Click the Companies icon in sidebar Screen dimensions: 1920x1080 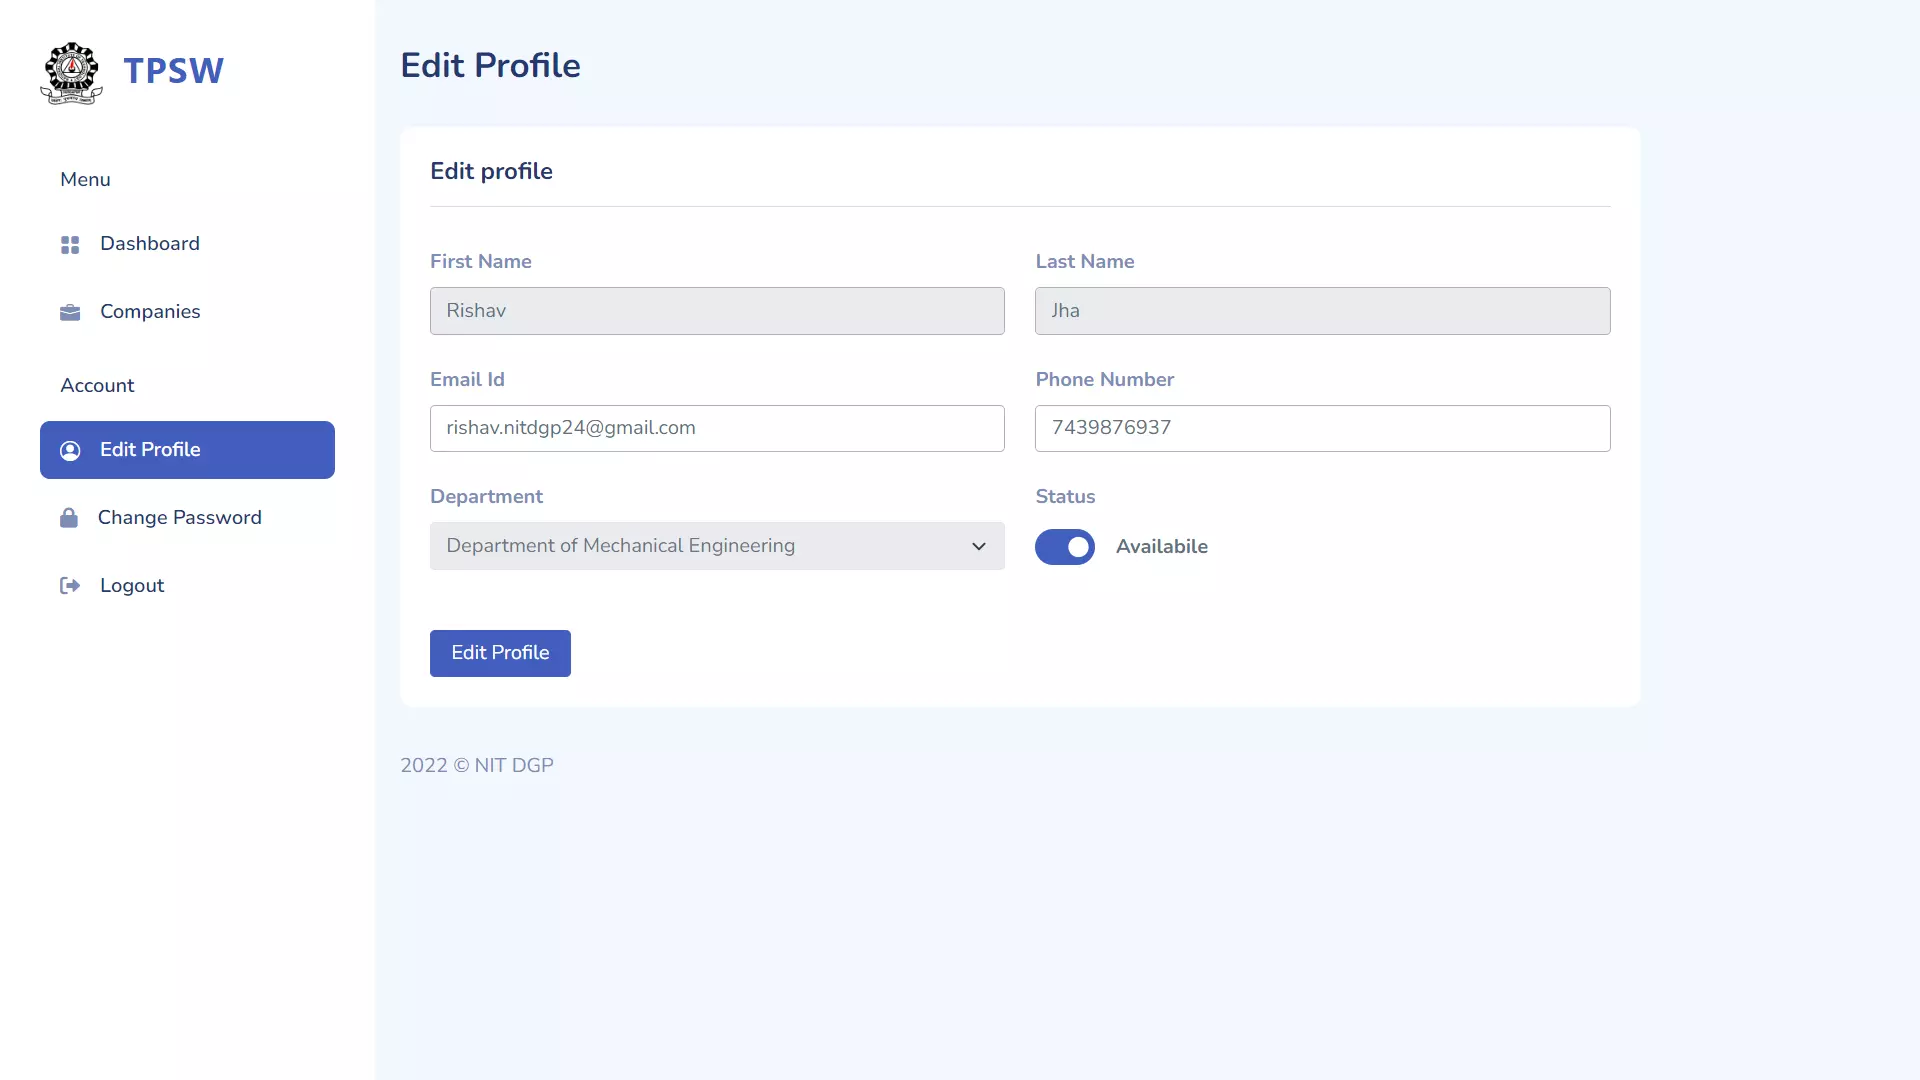[x=69, y=311]
